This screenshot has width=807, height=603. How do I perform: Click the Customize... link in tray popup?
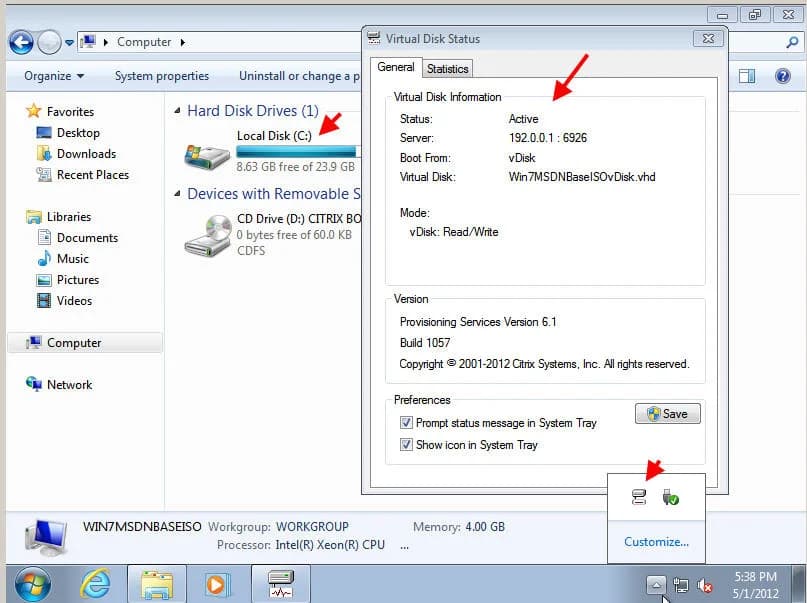656,542
